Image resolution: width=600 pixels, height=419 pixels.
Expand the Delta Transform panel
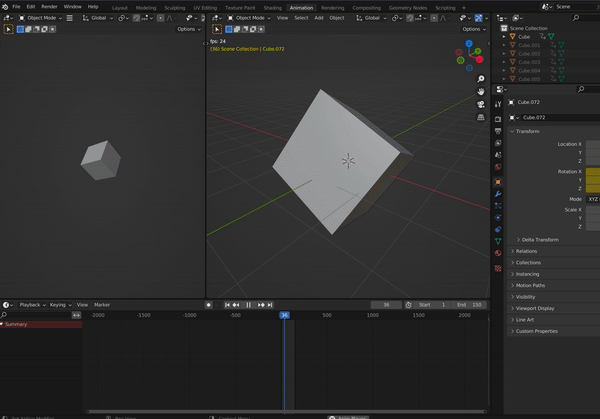click(x=540, y=240)
